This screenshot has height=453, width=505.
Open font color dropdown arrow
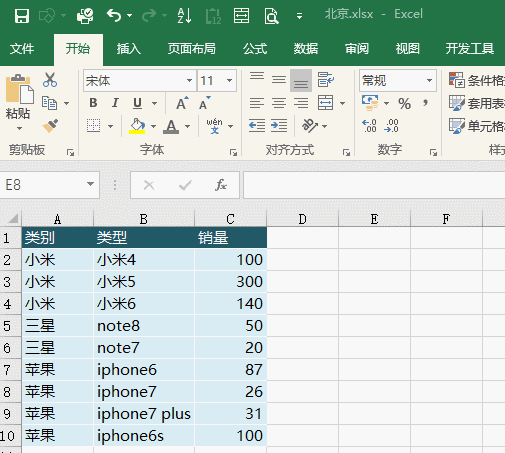pyautogui.click(x=187, y=126)
